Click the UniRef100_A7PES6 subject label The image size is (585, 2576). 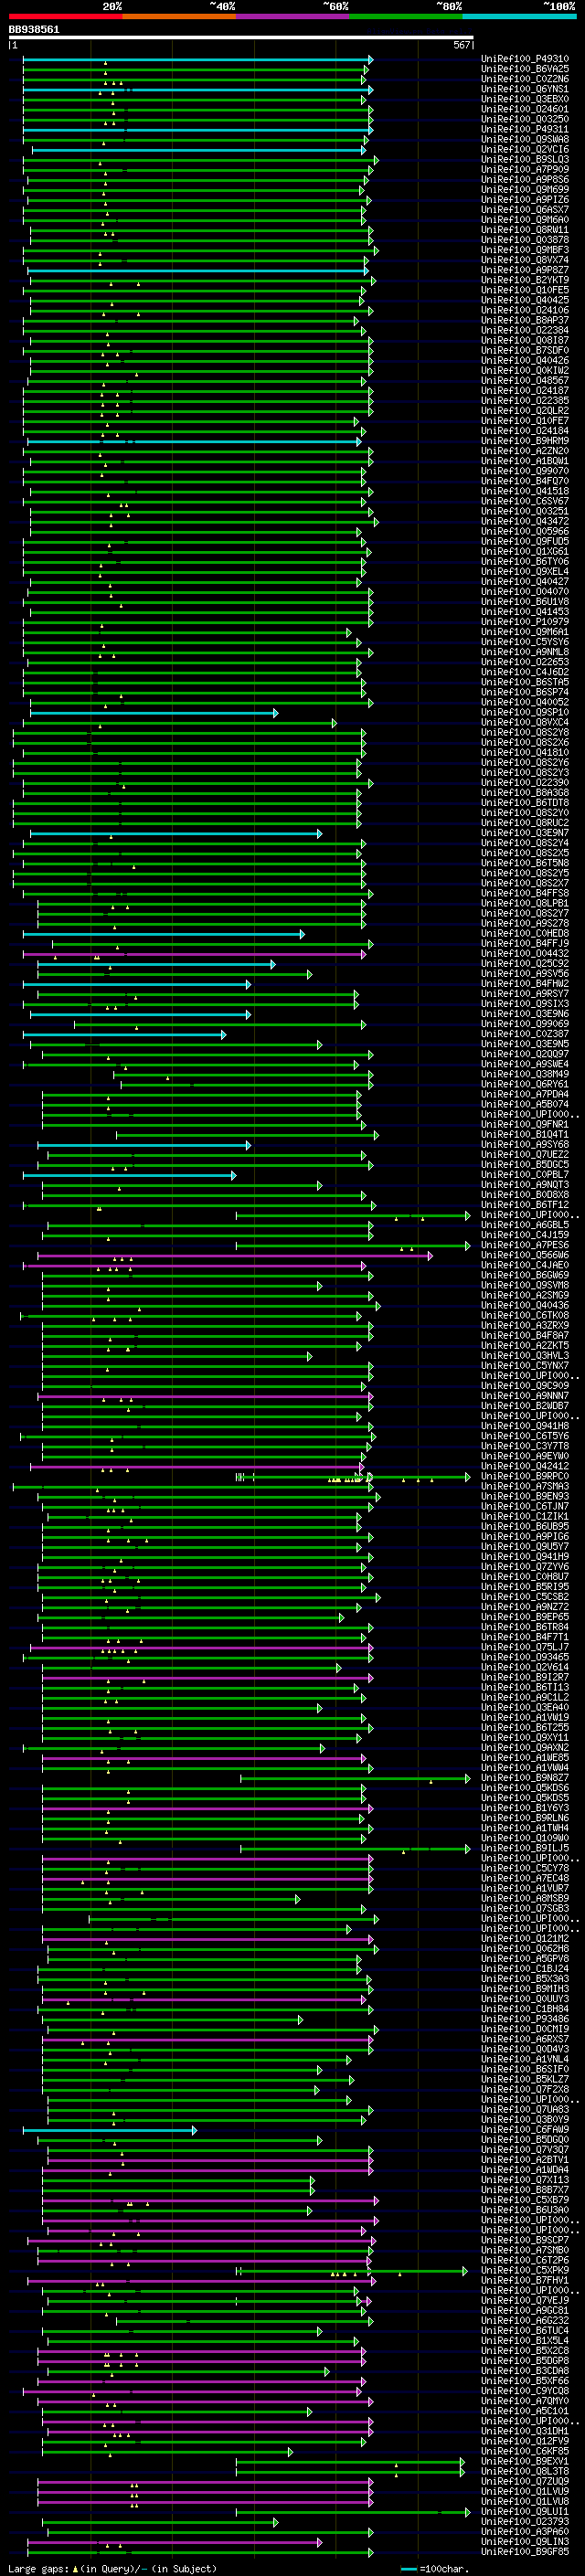tap(525, 1245)
